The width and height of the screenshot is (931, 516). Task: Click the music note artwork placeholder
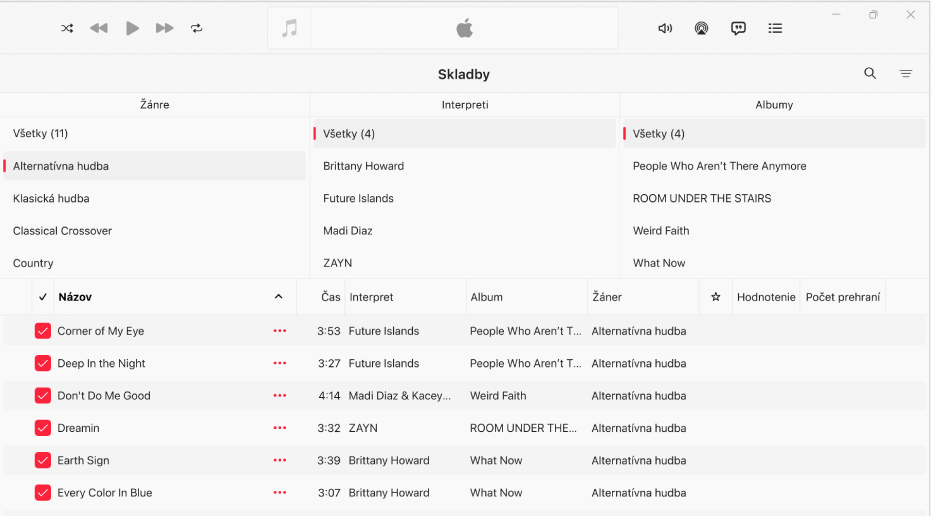pos(289,28)
